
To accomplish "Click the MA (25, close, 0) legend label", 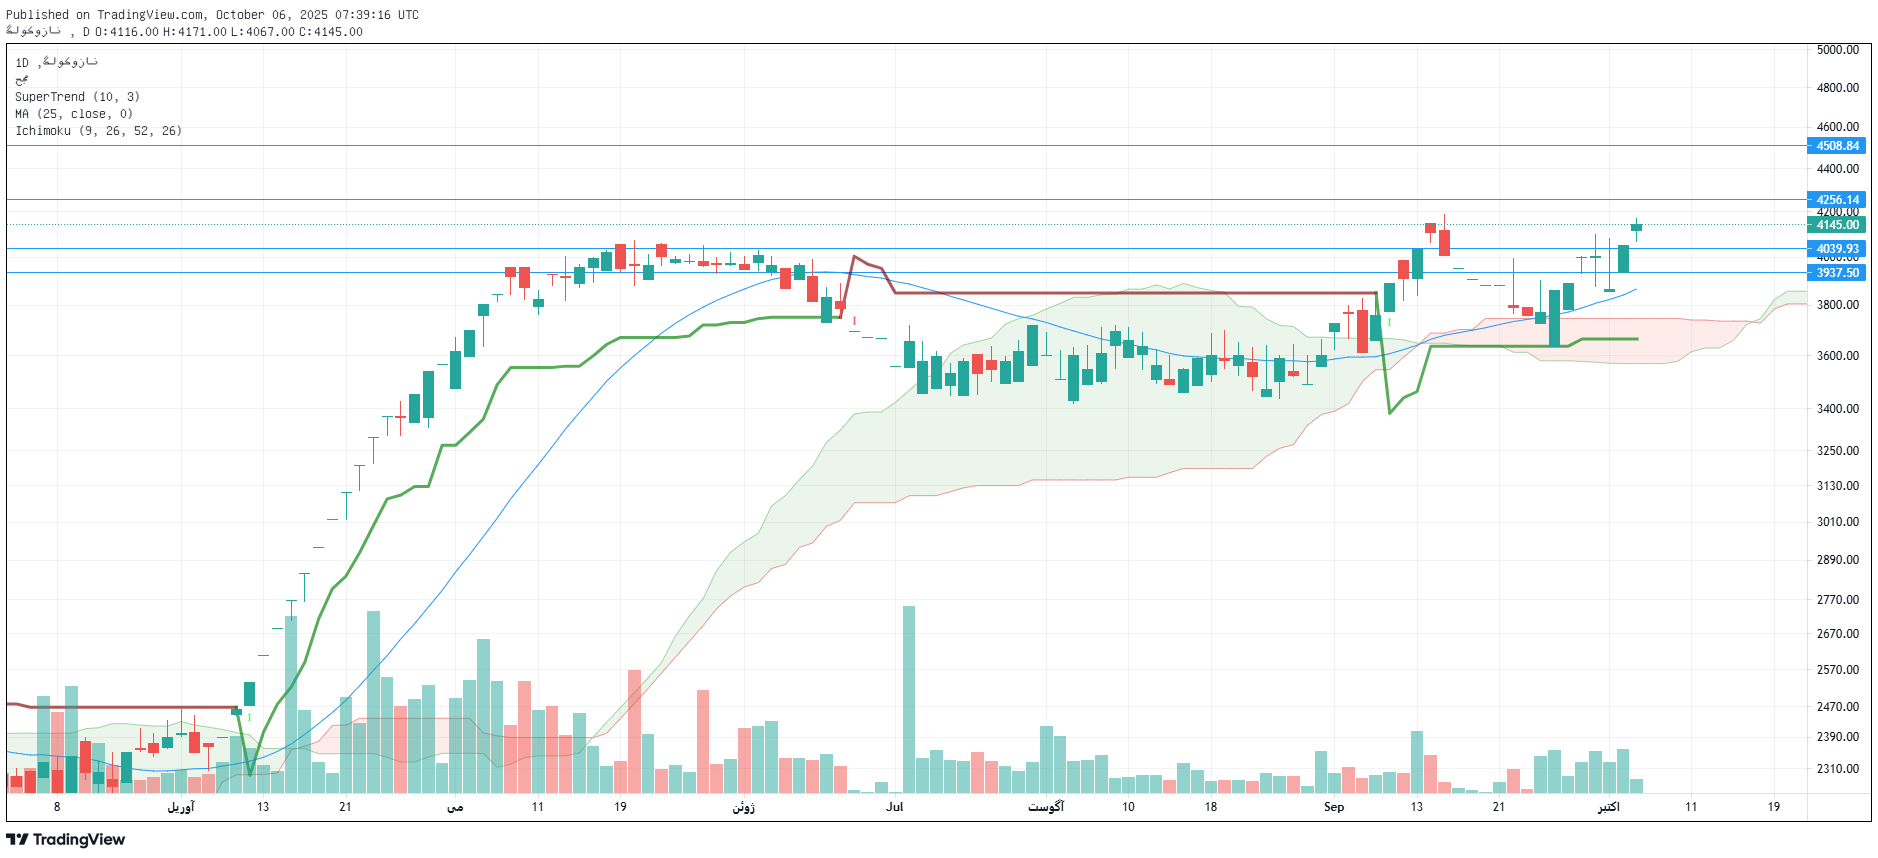I will (x=74, y=114).
